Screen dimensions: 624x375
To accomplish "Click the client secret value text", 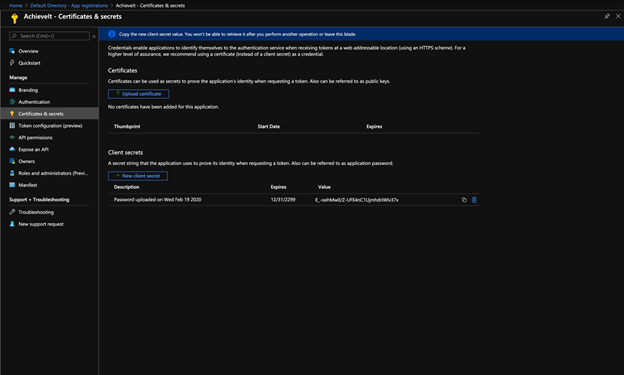I will 357,200.
